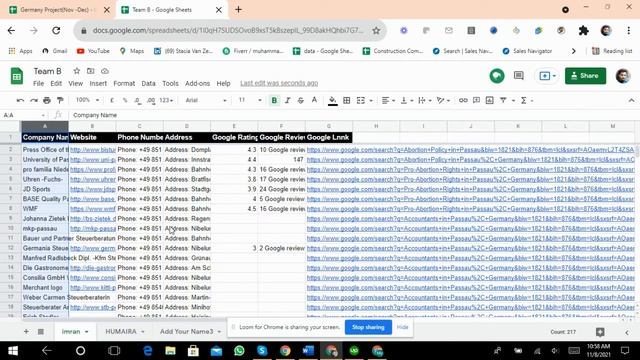
Task: Click the Merge cells icon
Action: coord(361,100)
